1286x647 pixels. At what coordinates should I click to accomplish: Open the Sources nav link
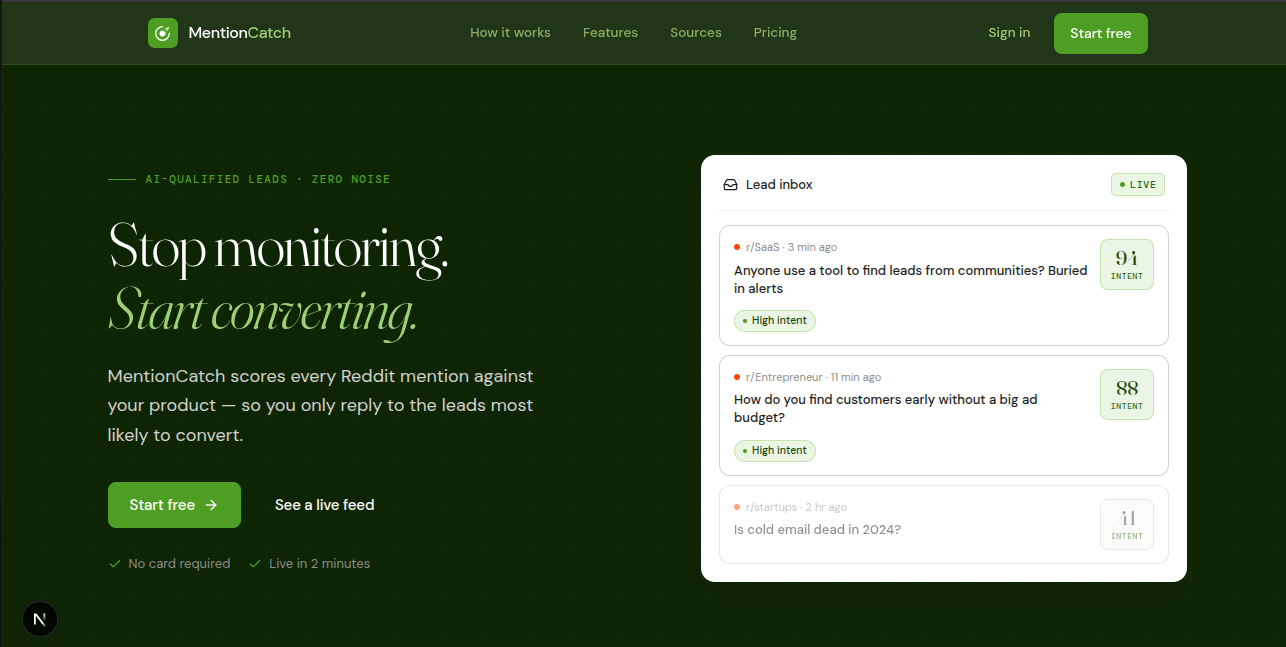click(696, 33)
